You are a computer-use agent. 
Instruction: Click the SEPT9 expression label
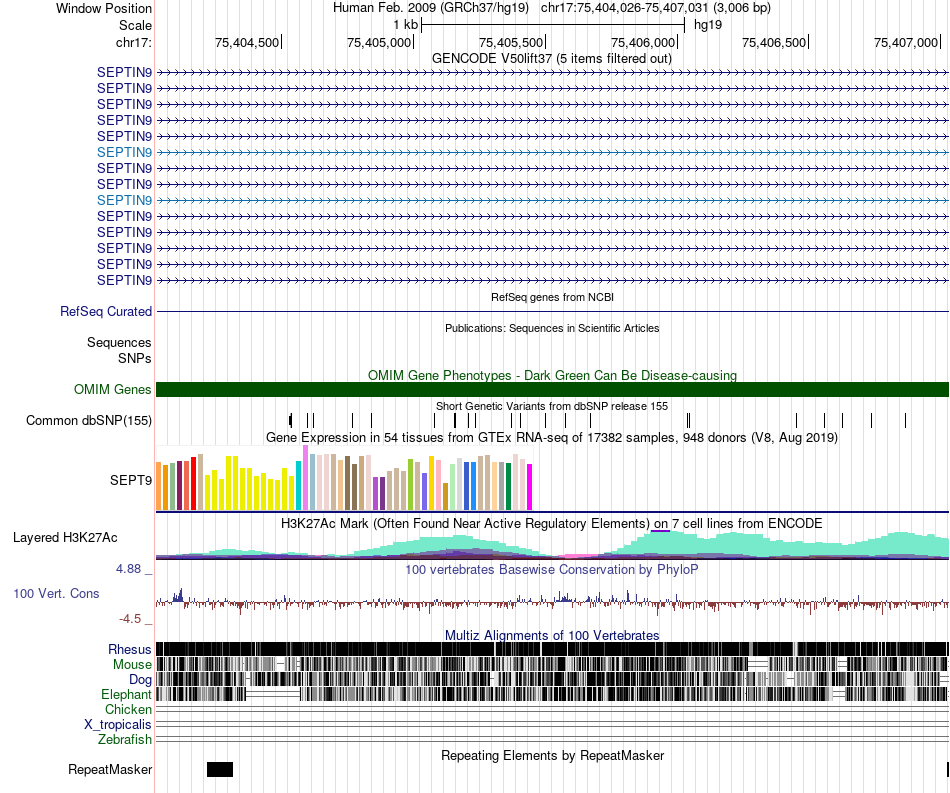[130, 480]
